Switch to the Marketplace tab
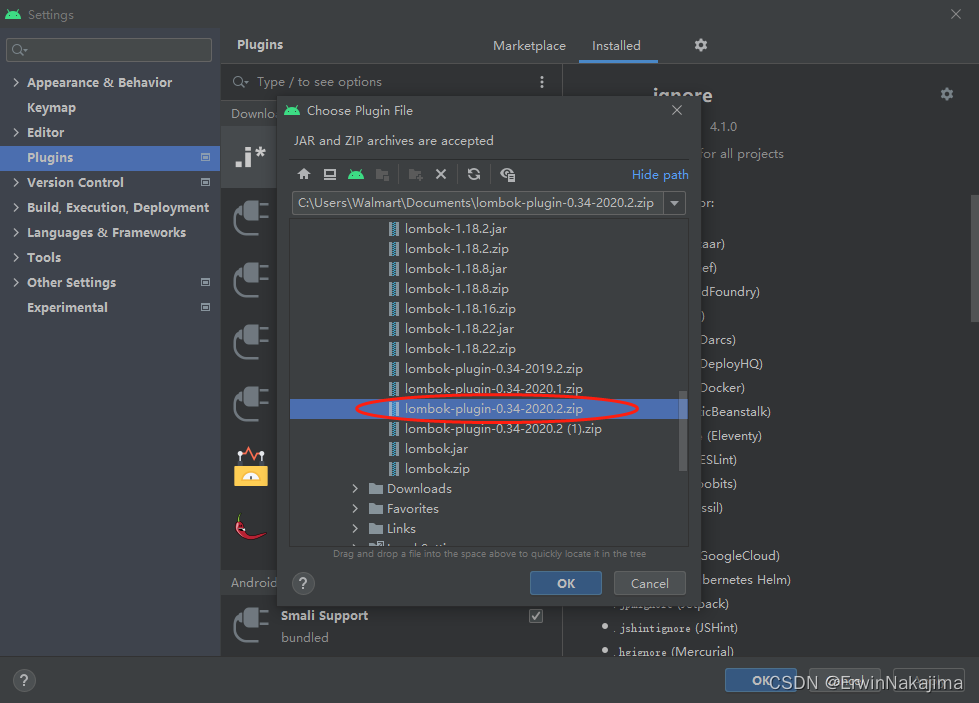The height and width of the screenshot is (703, 979). pyautogui.click(x=529, y=45)
